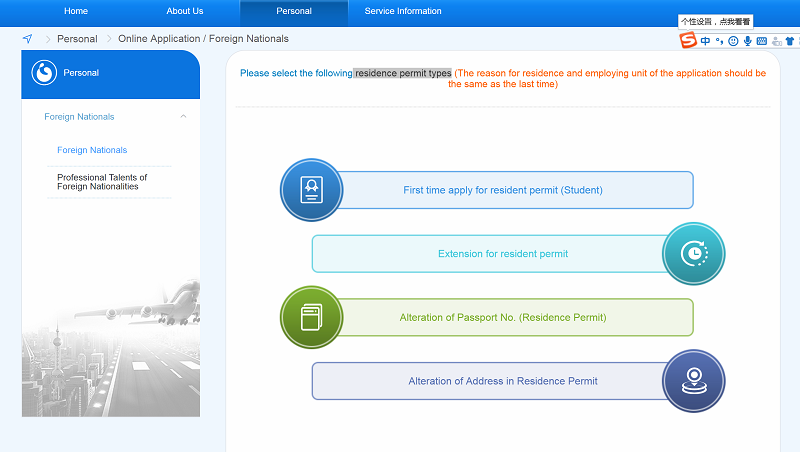800x452 pixels.
Task: Choose First time apply for resident permit (Student)
Action: pyautogui.click(x=503, y=190)
